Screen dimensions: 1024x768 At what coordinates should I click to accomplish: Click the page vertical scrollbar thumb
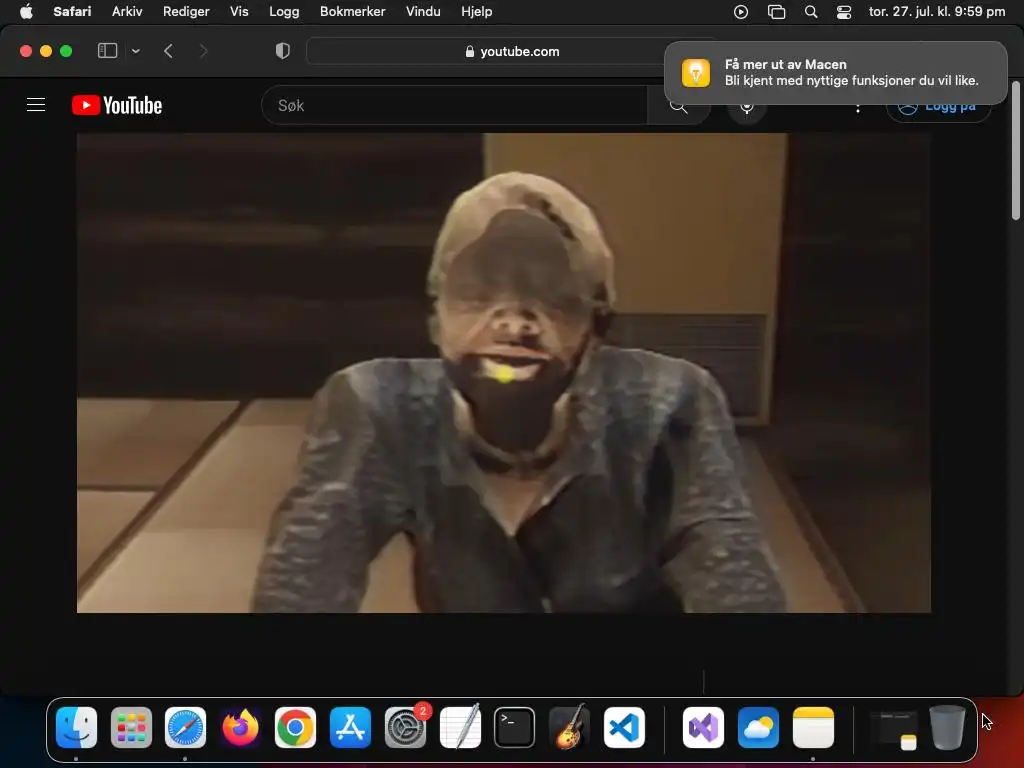point(1016,150)
